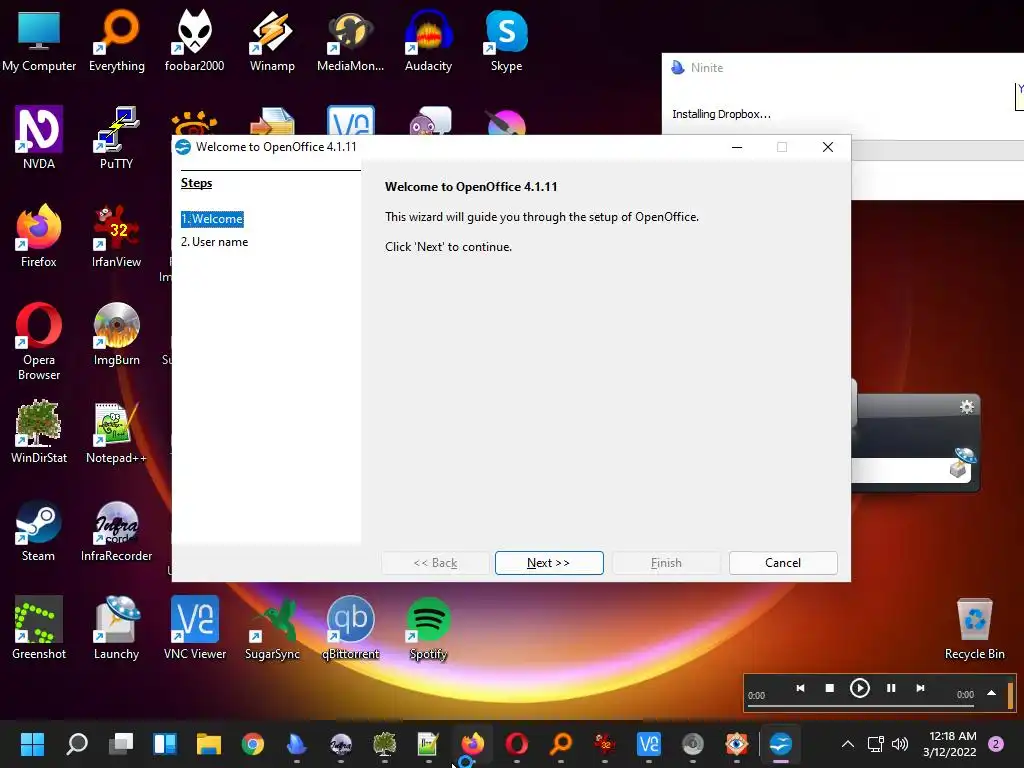Select SugarSync desktop icon

coord(272,628)
